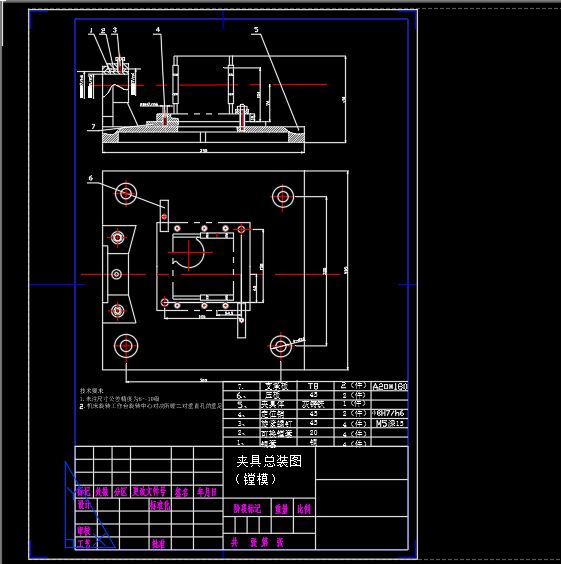This screenshot has height=564, width=561.
Task: Click the "T8" material cell in row 7
Action: point(313,386)
